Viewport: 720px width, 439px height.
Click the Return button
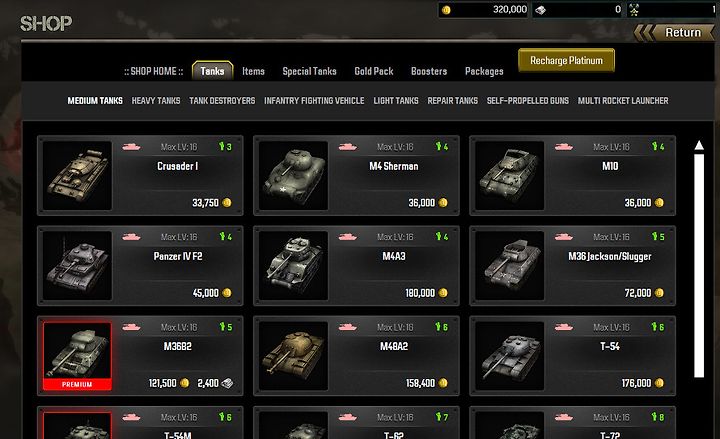(674, 33)
